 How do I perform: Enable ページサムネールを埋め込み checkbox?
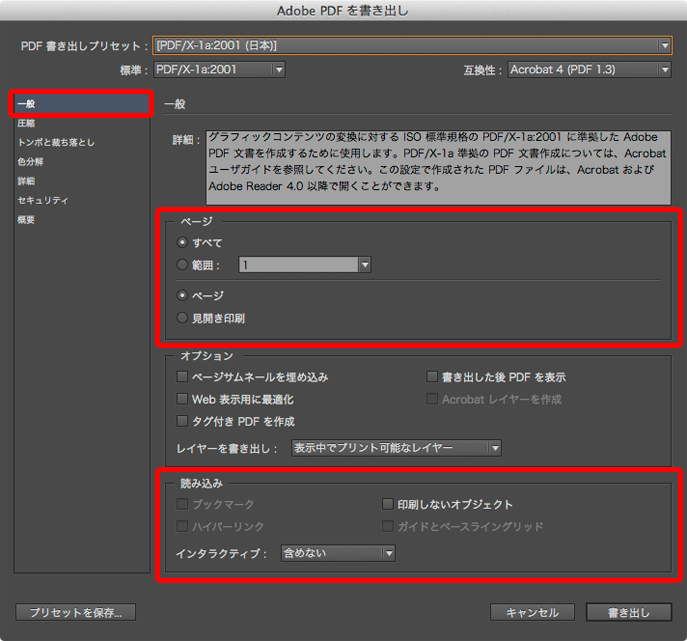tap(182, 376)
